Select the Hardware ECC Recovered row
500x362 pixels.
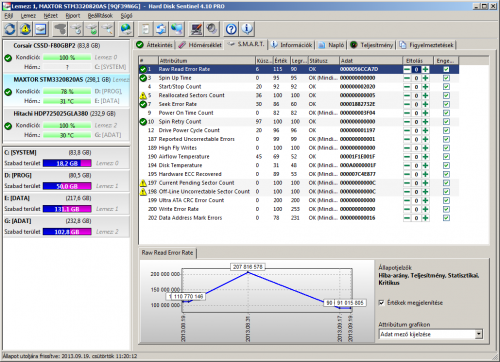tap(299, 174)
